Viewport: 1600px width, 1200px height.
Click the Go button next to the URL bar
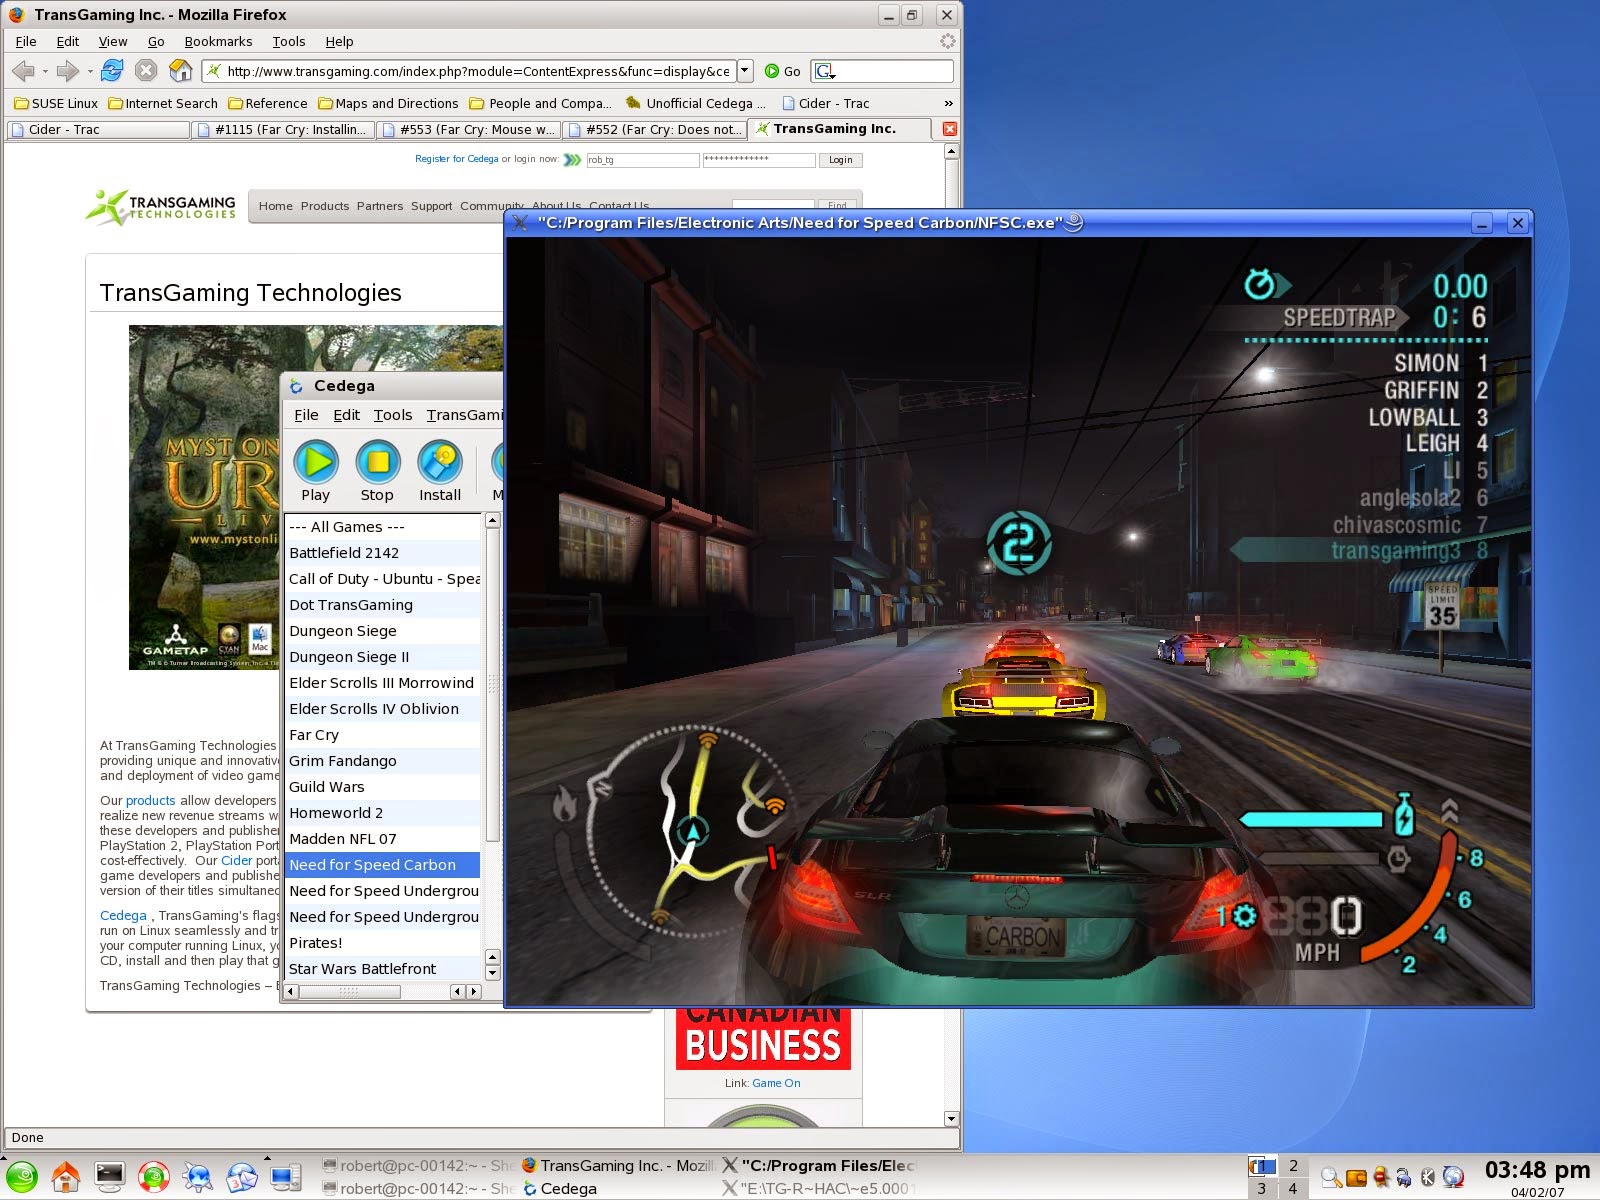coord(783,71)
